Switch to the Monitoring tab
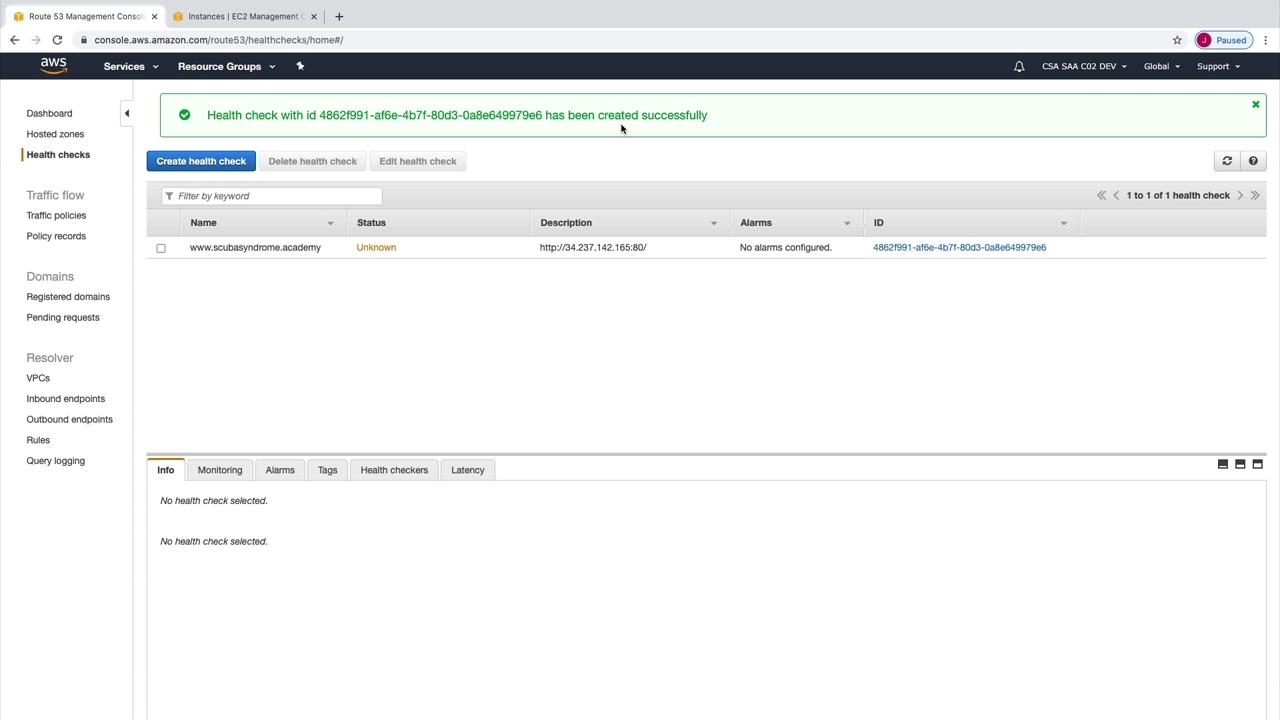The width and height of the screenshot is (1280, 720). click(x=220, y=470)
